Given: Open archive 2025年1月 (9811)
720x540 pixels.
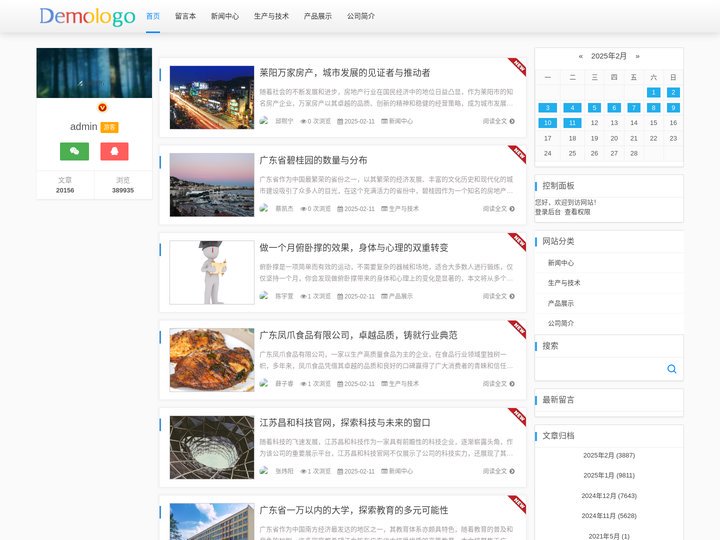Looking at the screenshot, I should [x=609, y=475].
